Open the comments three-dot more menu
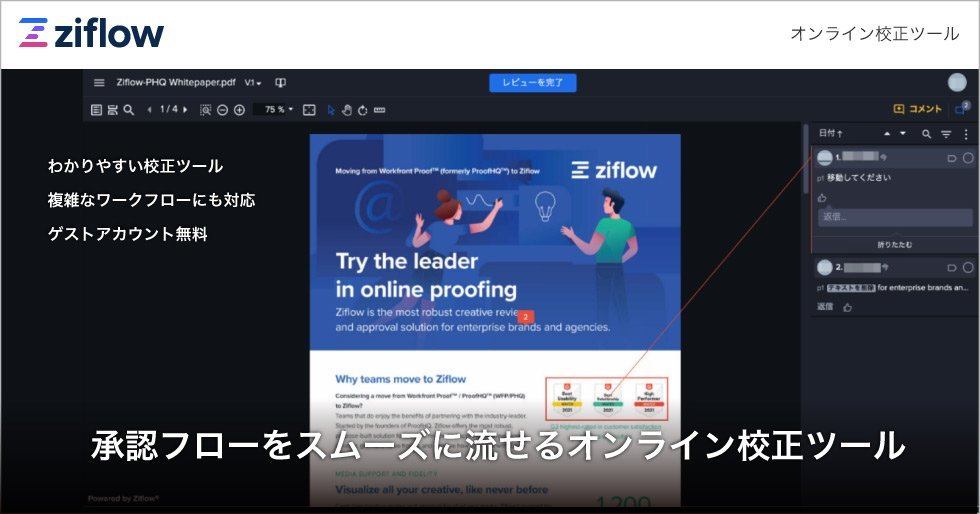Screen dimensions: 980x514 (x=966, y=133)
